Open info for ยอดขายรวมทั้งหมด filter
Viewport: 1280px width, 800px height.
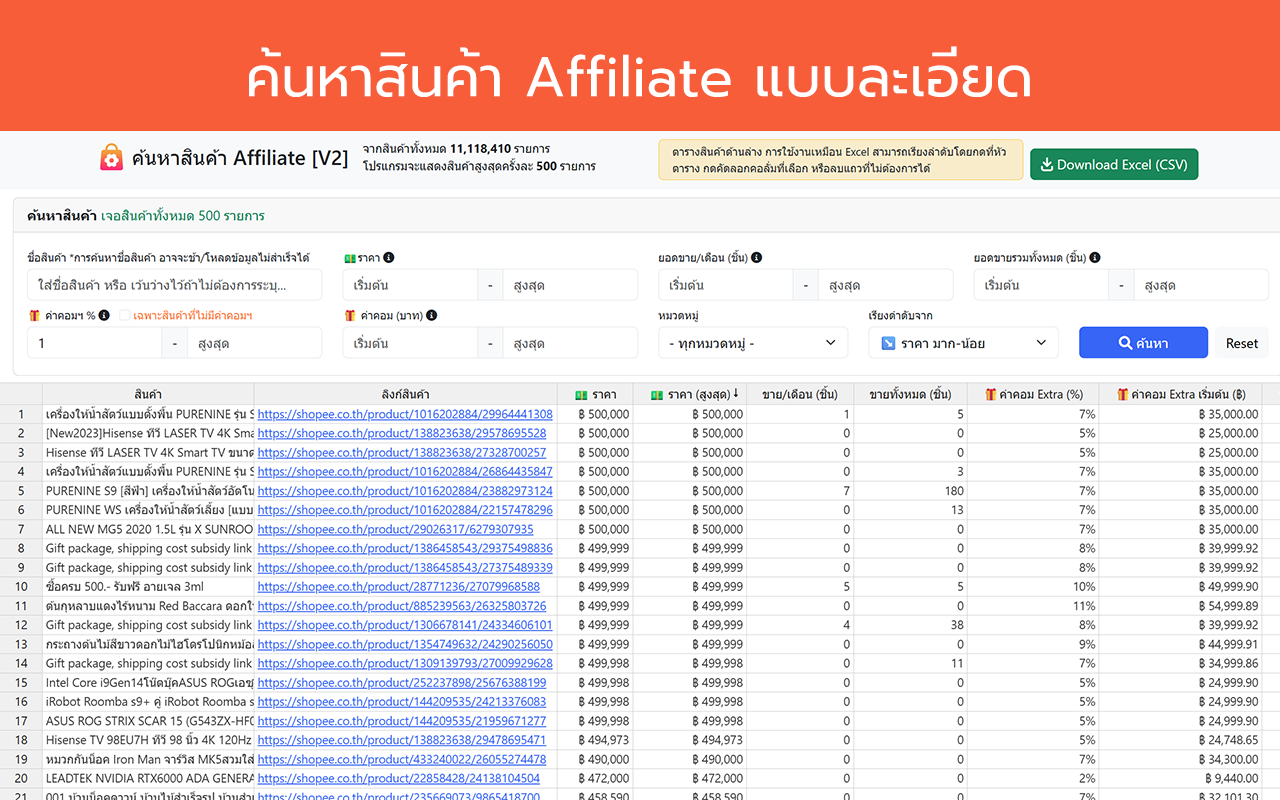pos(1095,257)
